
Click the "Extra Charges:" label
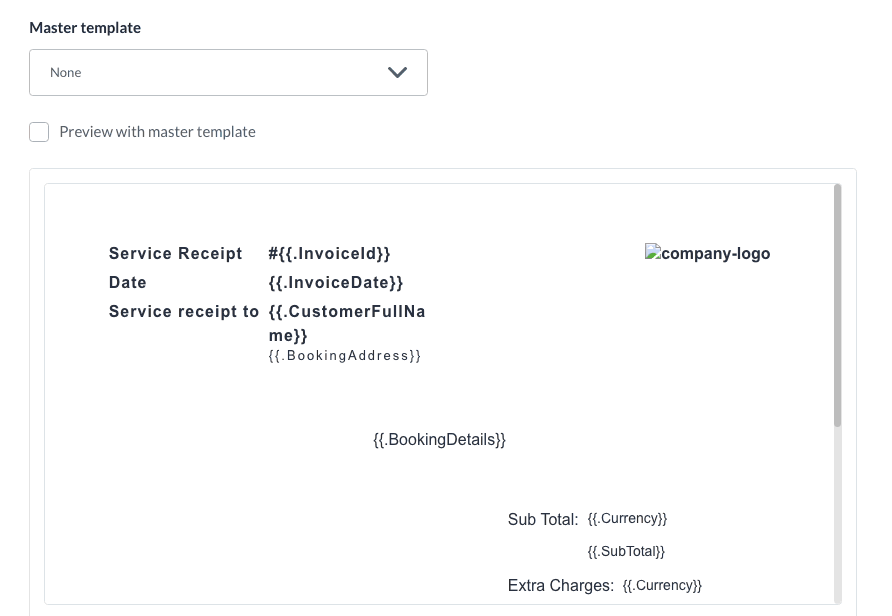point(560,586)
